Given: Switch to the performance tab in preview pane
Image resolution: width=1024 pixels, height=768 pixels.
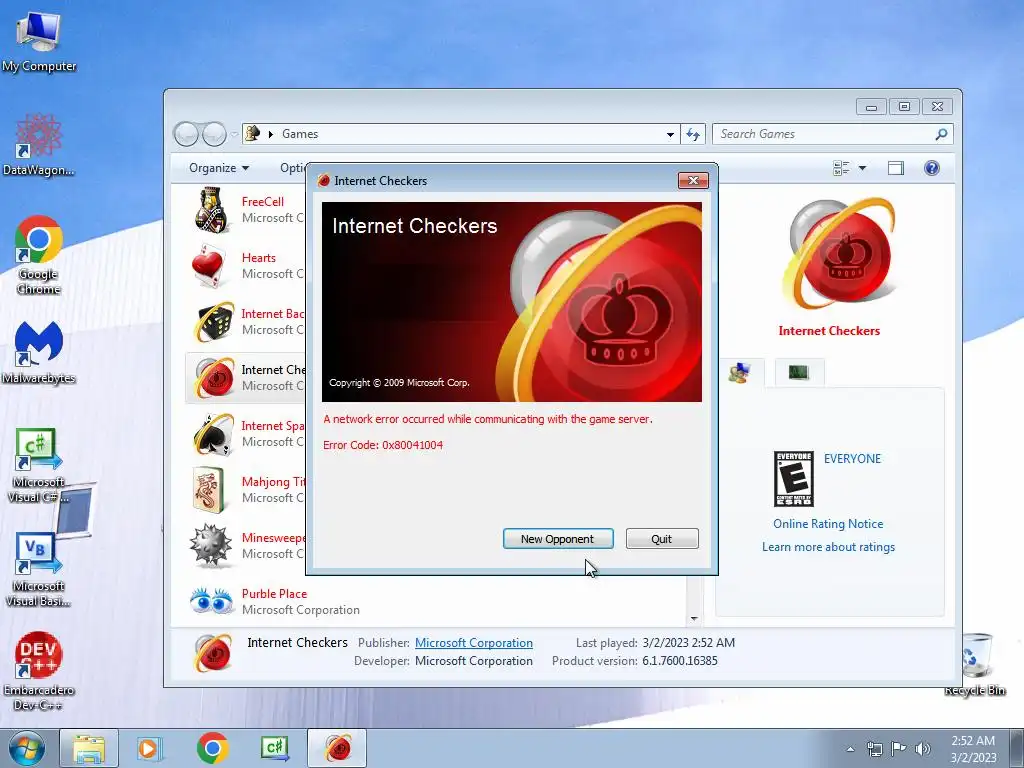Looking at the screenshot, I should tap(799, 372).
